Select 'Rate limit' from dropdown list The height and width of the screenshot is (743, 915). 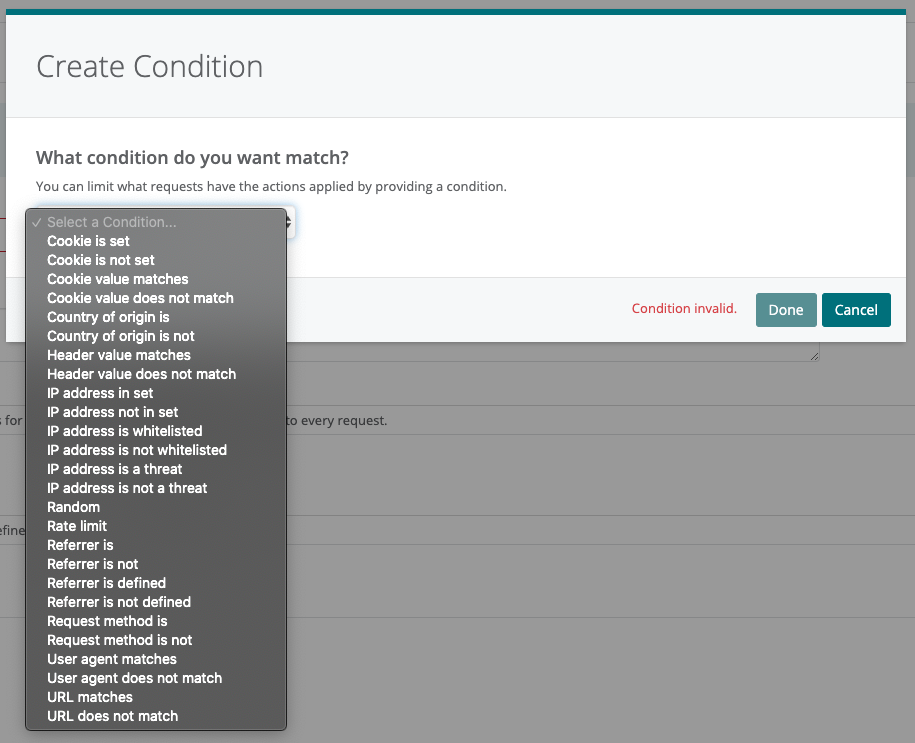point(77,526)
